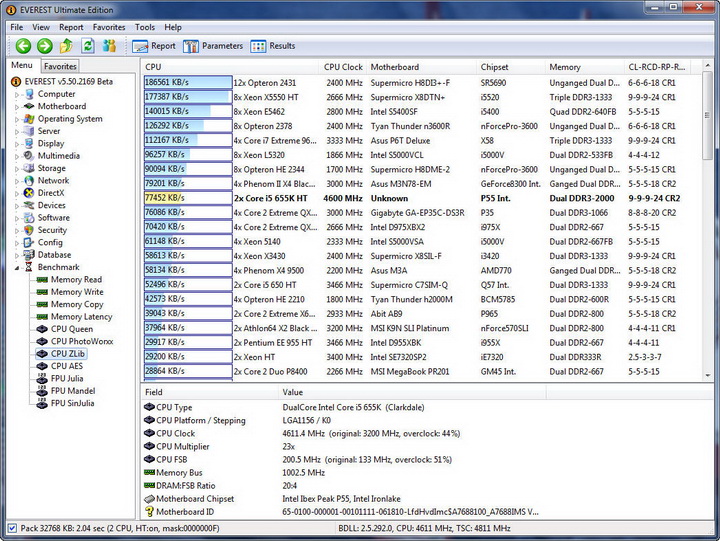This screenshot has height=541, width=720.
Task: Sort by the Memory column header
Action: pos(585,67)
